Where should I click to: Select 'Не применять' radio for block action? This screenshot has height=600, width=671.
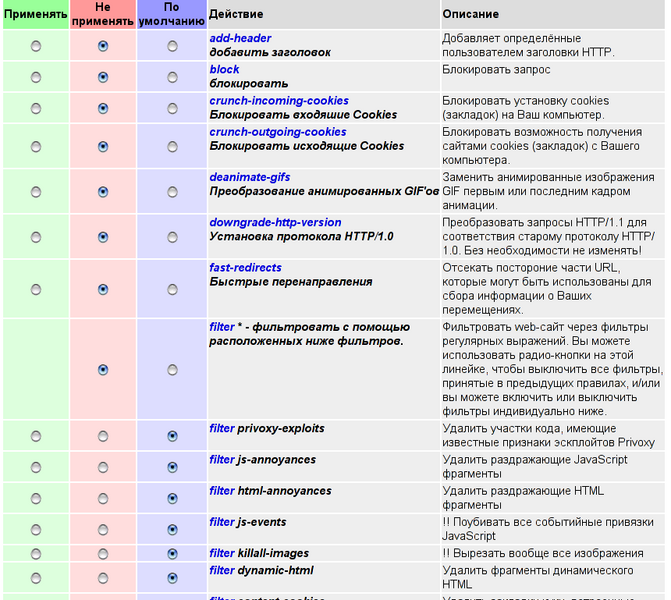tap(103, 77)
